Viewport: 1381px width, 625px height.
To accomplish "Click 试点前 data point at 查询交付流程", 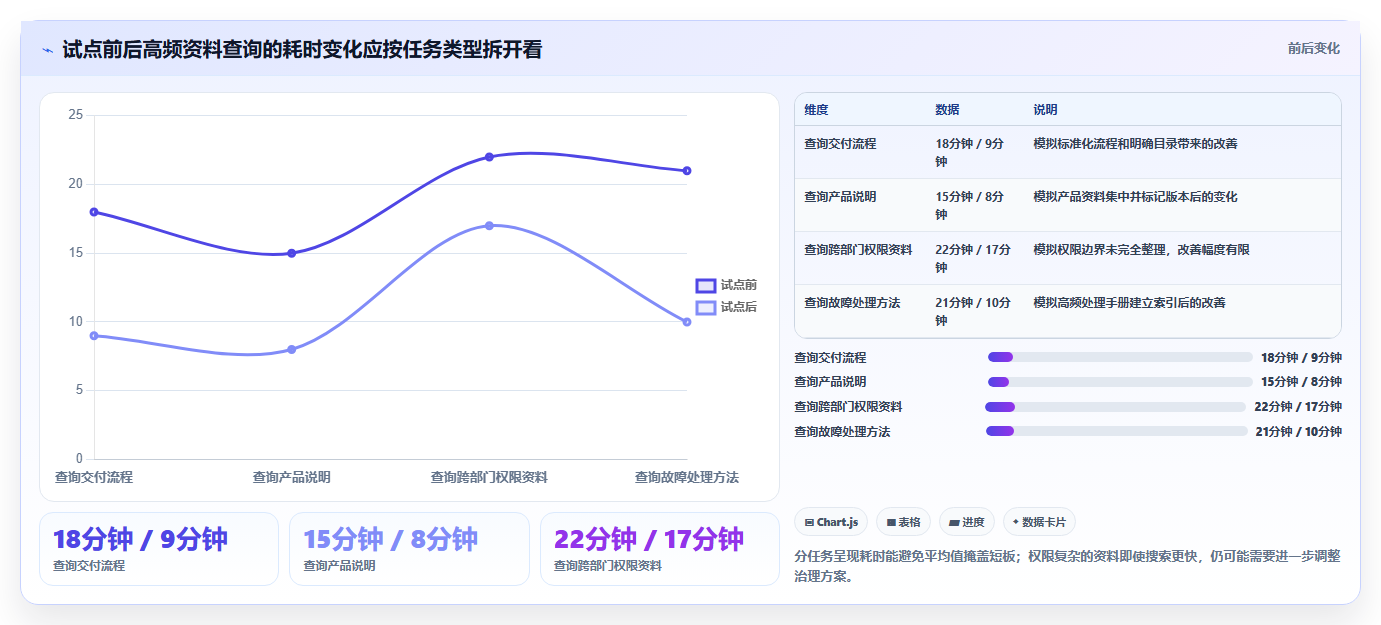I will (x=94, y=212).
